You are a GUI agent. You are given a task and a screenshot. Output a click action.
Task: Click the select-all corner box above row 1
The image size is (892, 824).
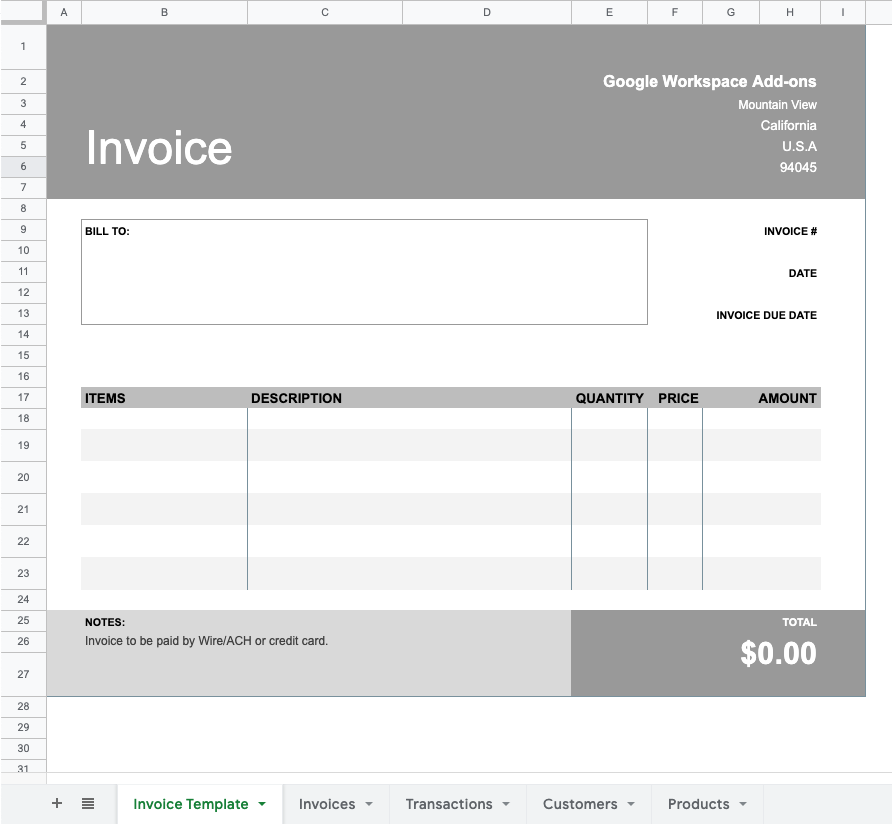click(x=22, y=12)
